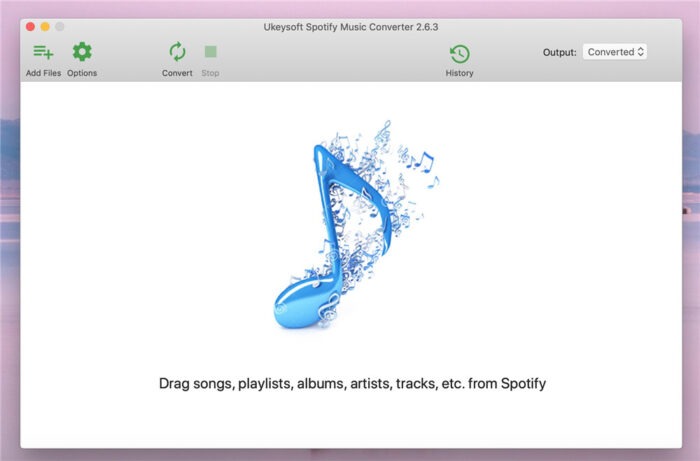The width and height of the screenshot is (700, 461).
Task: Click the grey disabled zoom button
Action: [60, 25]
